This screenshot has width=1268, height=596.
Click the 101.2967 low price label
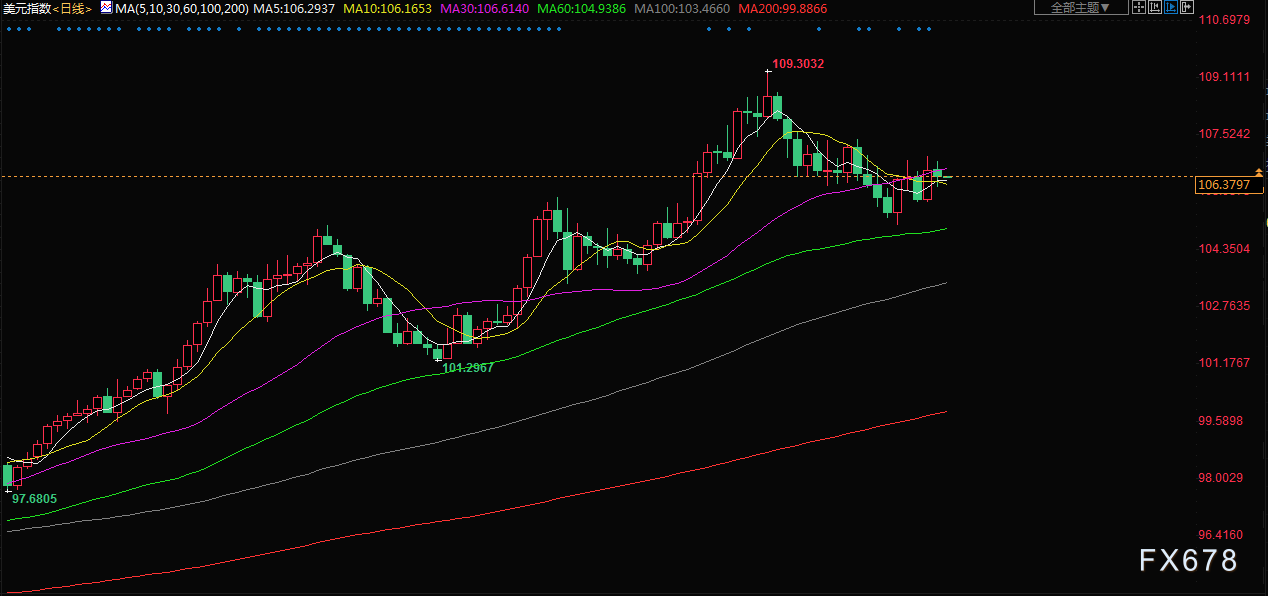[468, 368]
